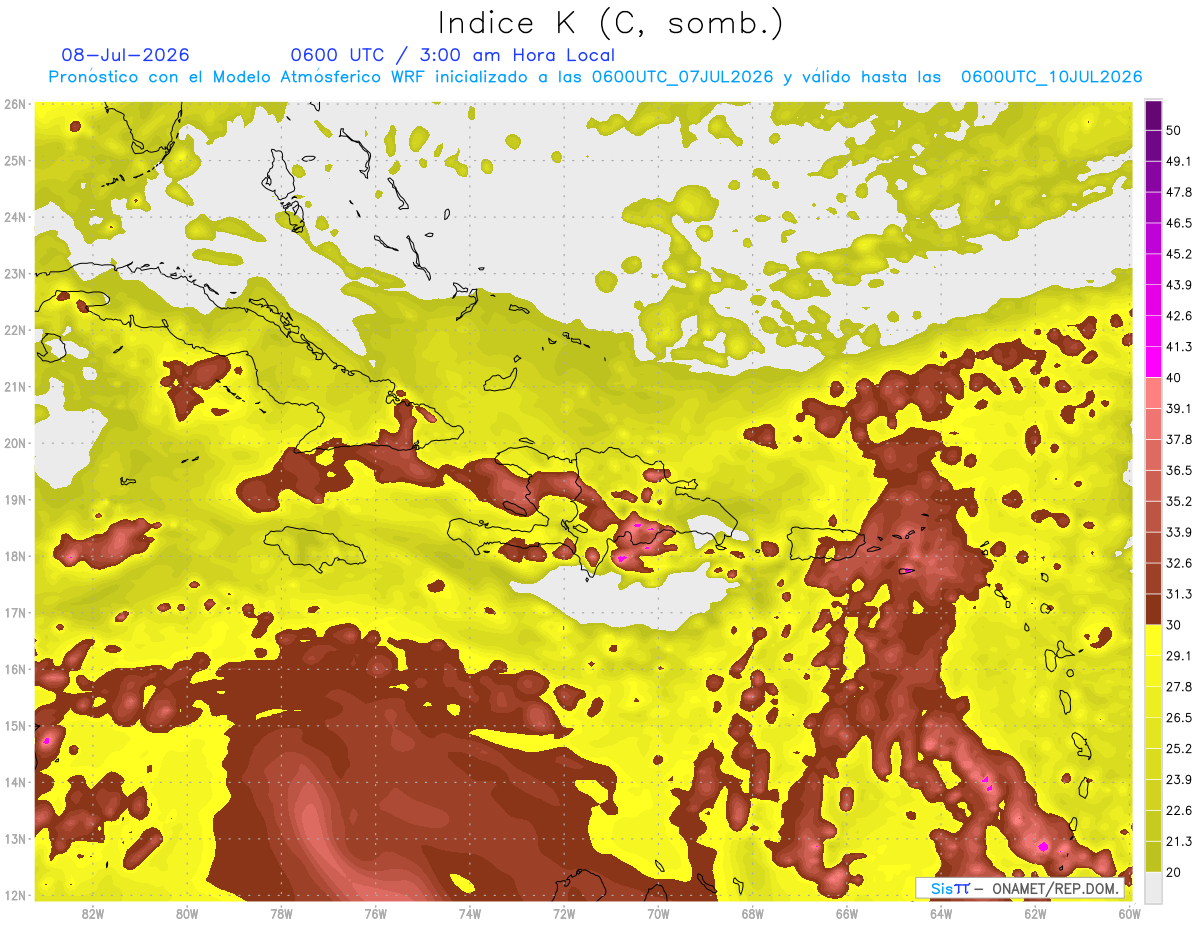The image size is (1200, 927).
Task: Click colorbar value "37.8"
Action: (1178, 439)
